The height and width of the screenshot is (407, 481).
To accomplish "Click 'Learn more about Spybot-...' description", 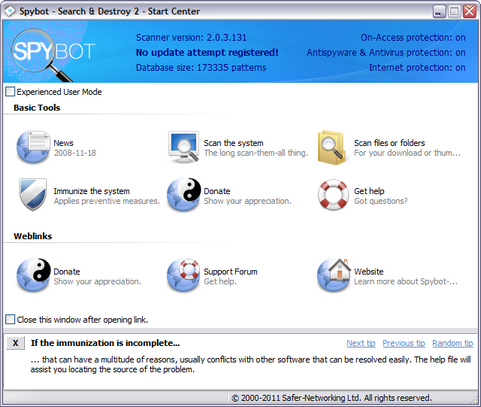I will [406, 282].
